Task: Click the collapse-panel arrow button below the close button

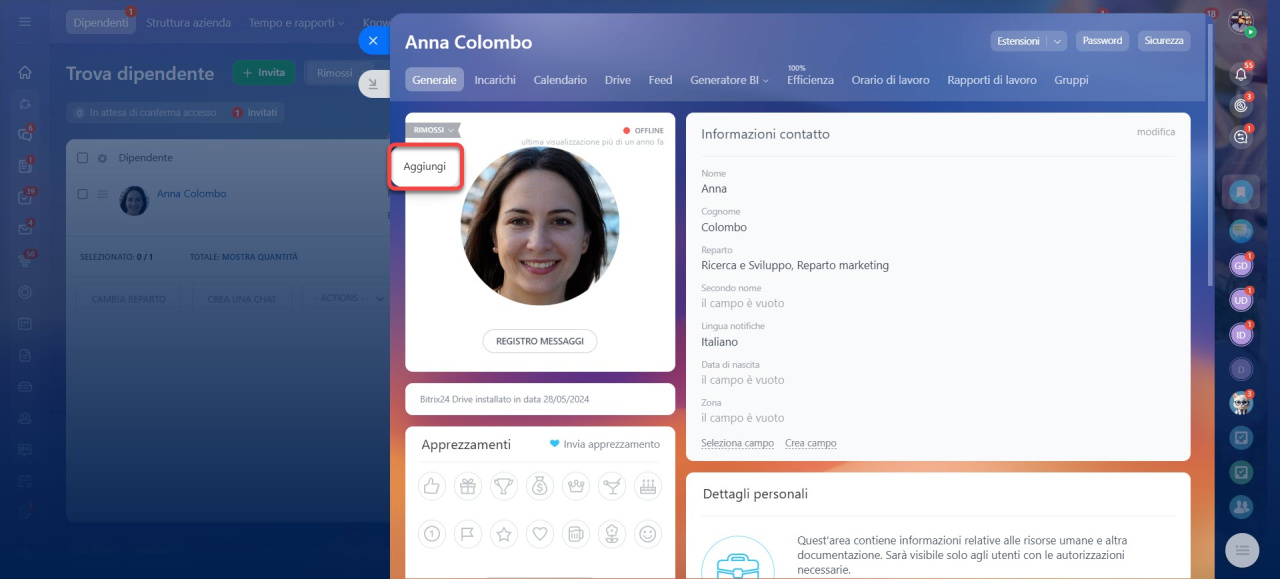Action: point(373,85)
